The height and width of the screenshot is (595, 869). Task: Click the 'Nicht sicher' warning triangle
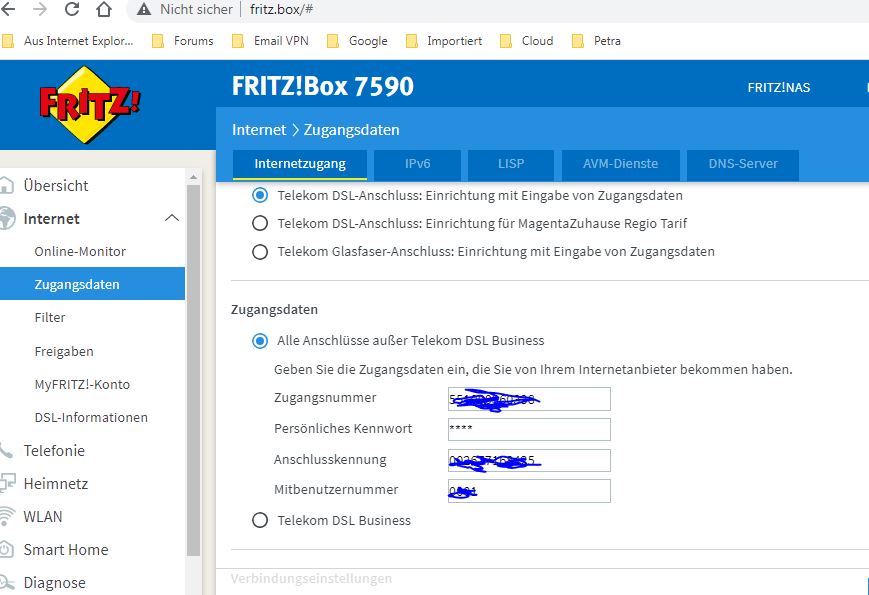tap(144, 9)
